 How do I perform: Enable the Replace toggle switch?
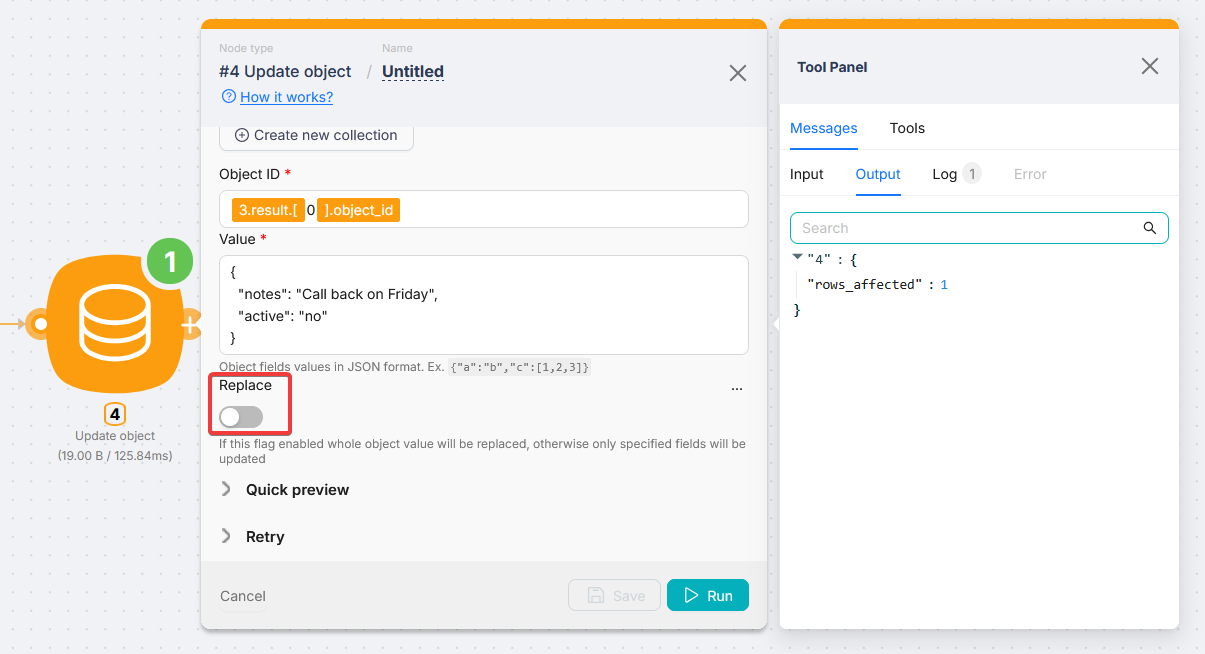coord(241,417)
